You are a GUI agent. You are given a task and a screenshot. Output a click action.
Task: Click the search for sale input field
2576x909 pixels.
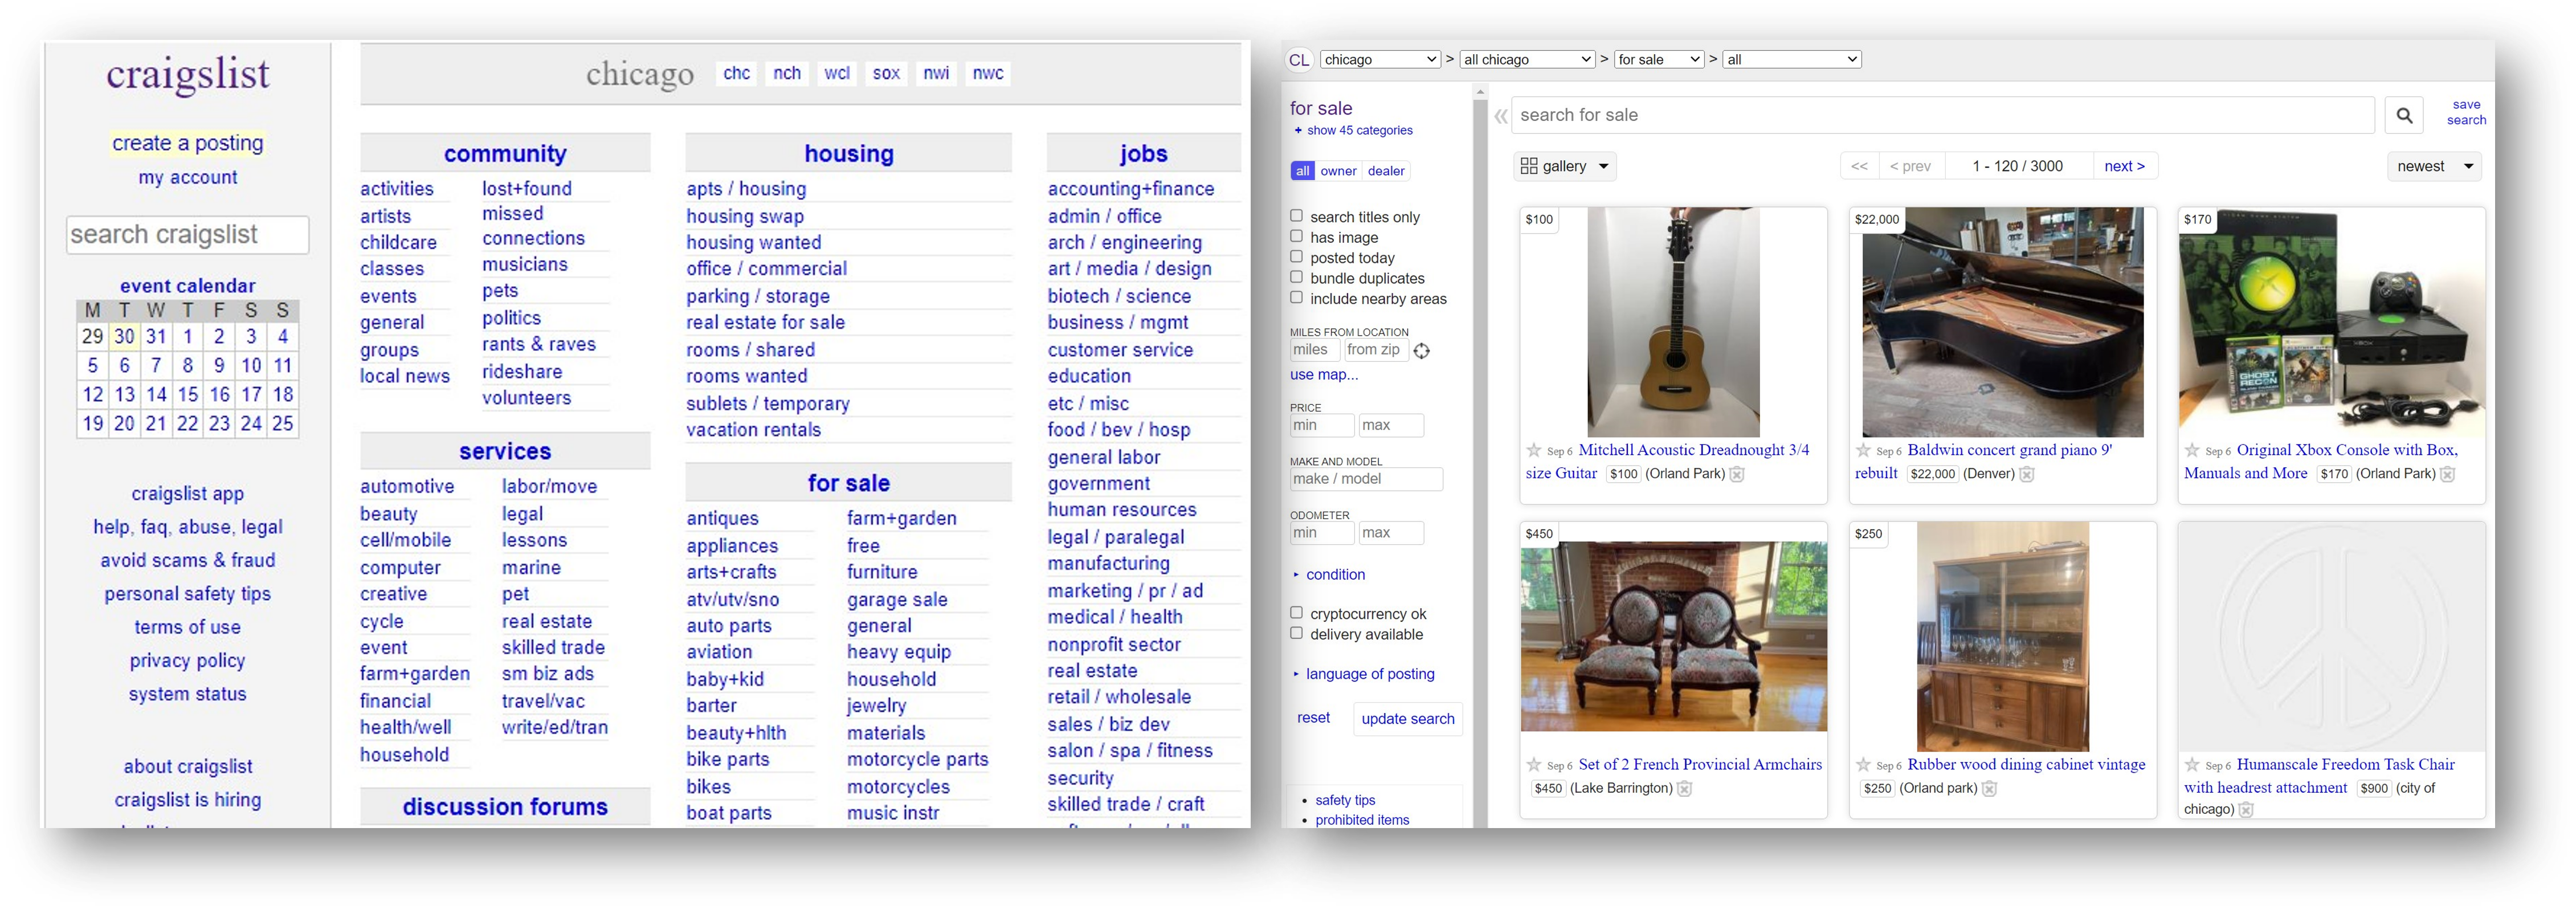(x=1940, y=115)
